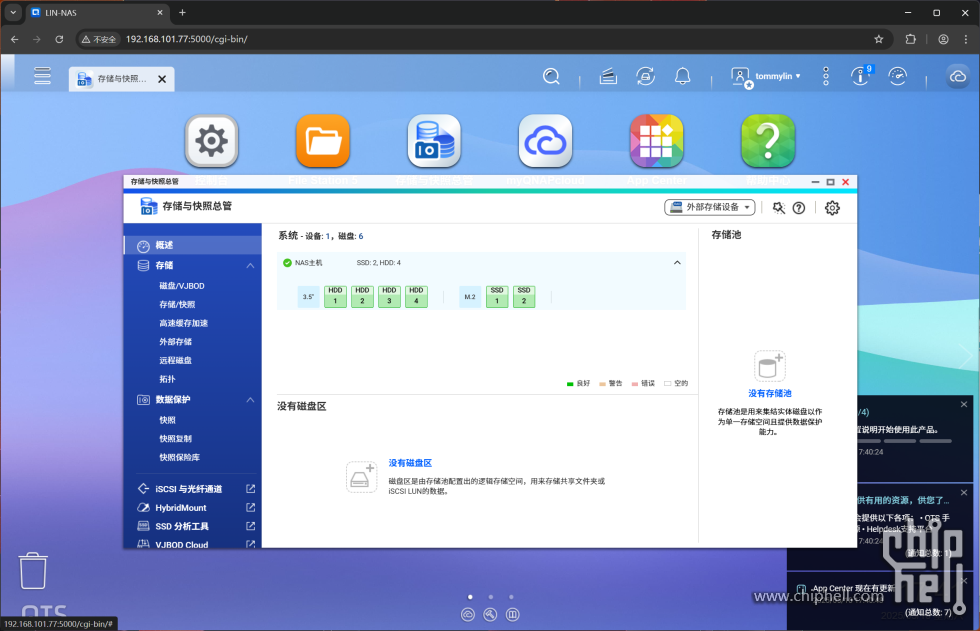Collapse the 存储 sidebar section
The height and width of the screenshot is (631, 980).
point(250,266)
